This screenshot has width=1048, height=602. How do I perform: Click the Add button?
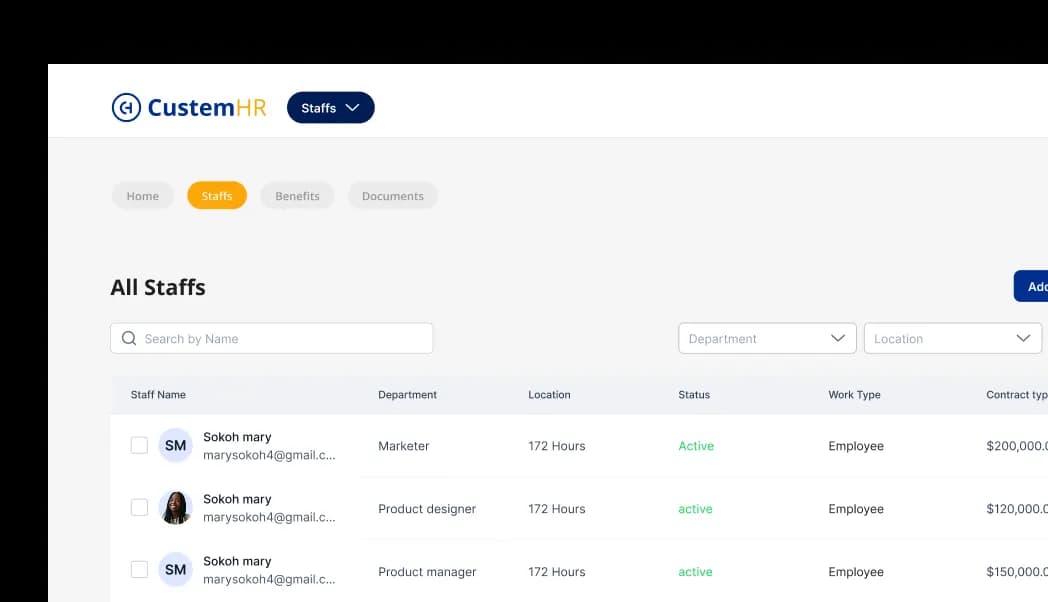click(1036, 286)
